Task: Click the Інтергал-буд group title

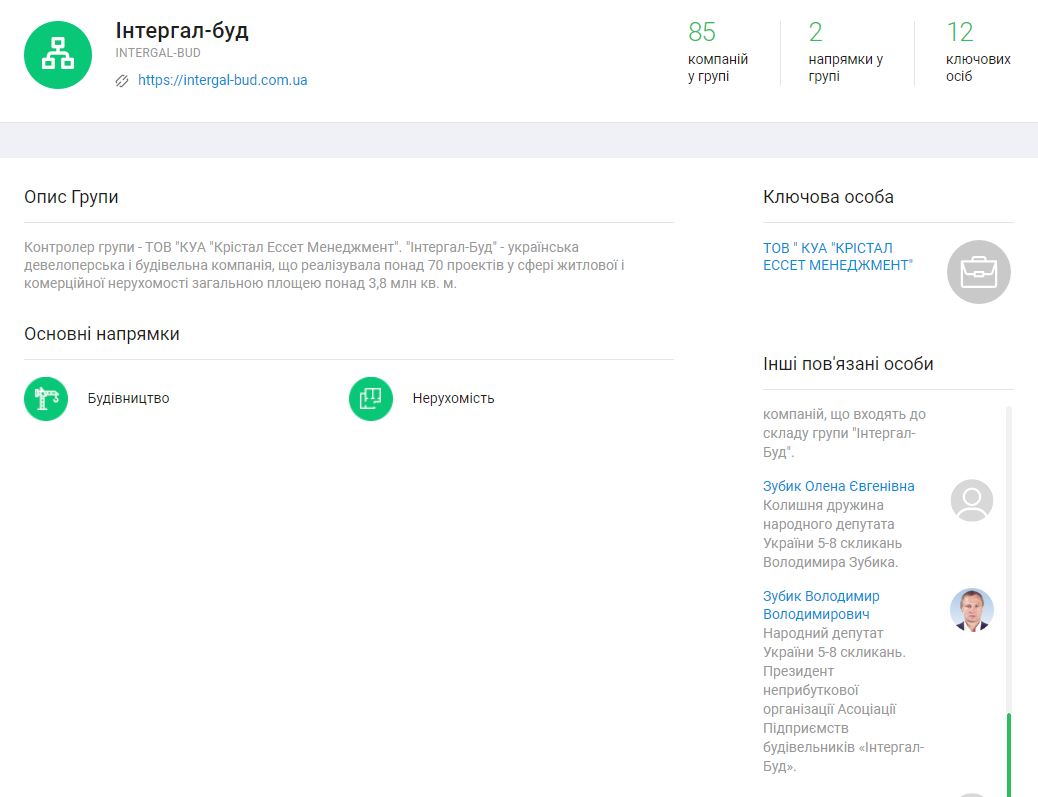Action: [x=182, y=31]
